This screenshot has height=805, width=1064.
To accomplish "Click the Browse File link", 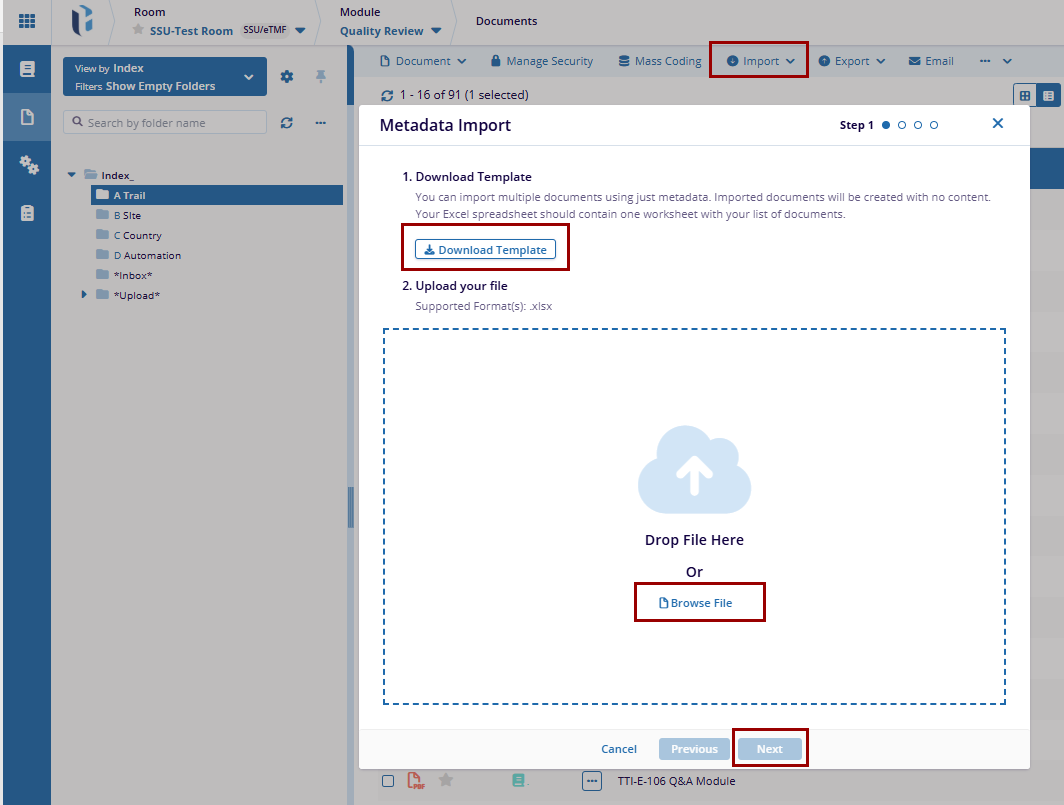I will (x=696, y=603).
